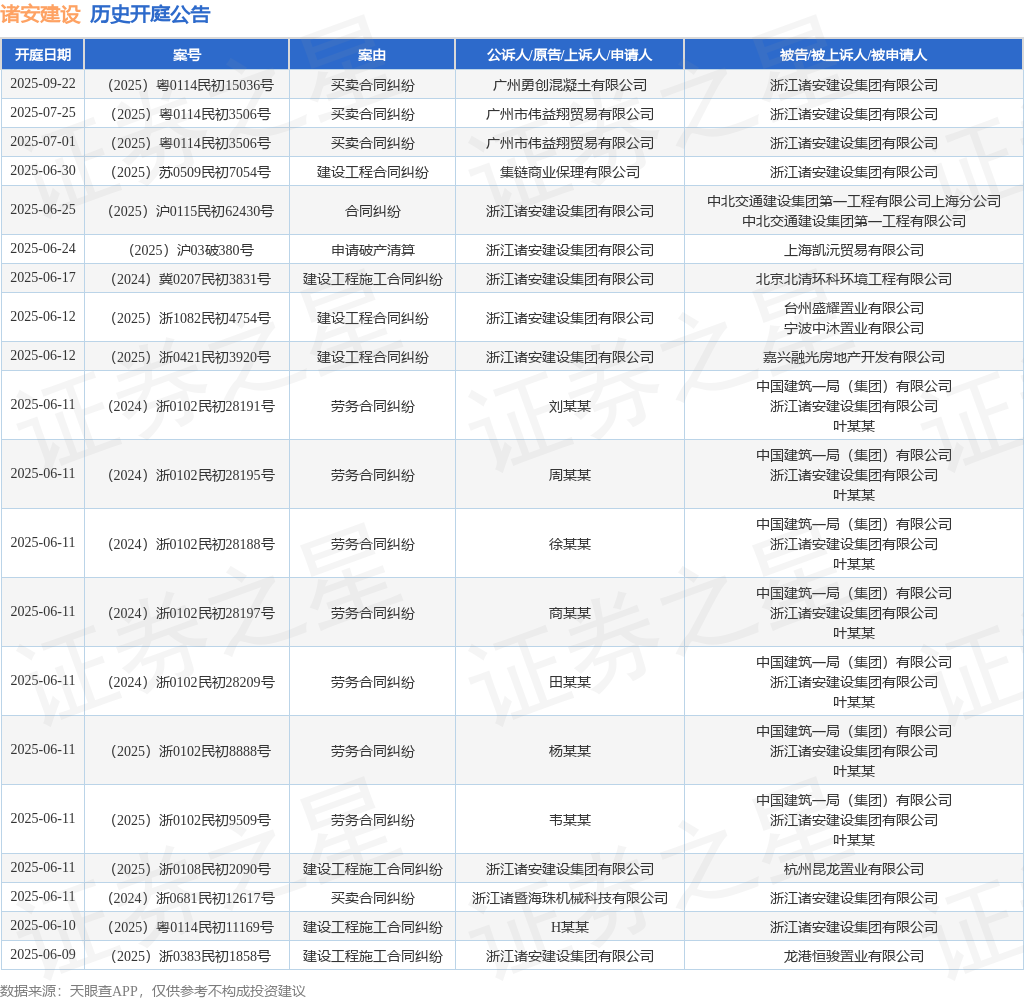Select case number (2024)浙0681民初12617号
This screenshot has width=1024, height=1000.
[x=191, y=898]
